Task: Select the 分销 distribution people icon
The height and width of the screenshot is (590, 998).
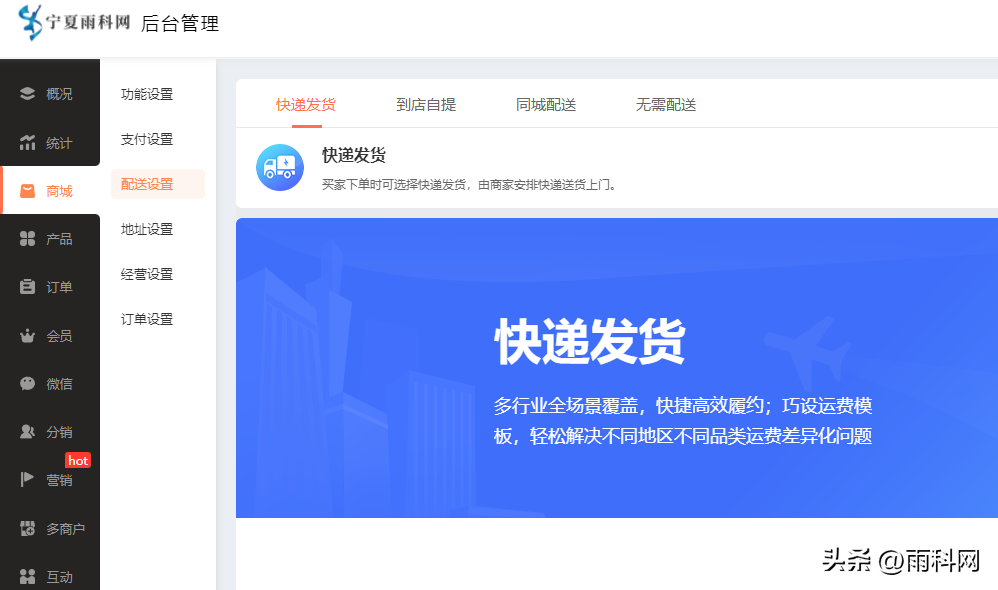Action: pos(28,432)
